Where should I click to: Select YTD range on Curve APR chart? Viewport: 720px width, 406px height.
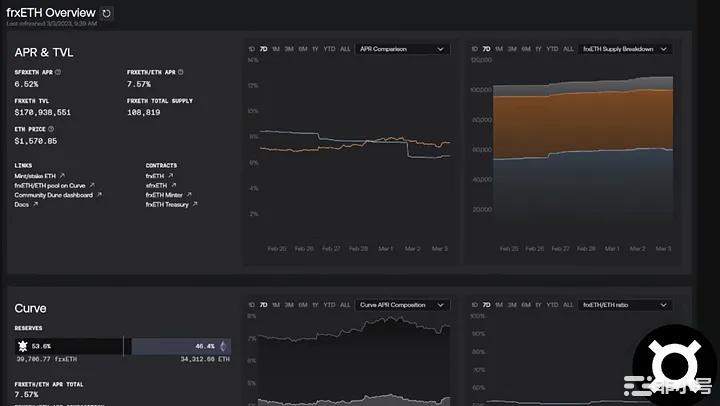click(x=328, y=304)
